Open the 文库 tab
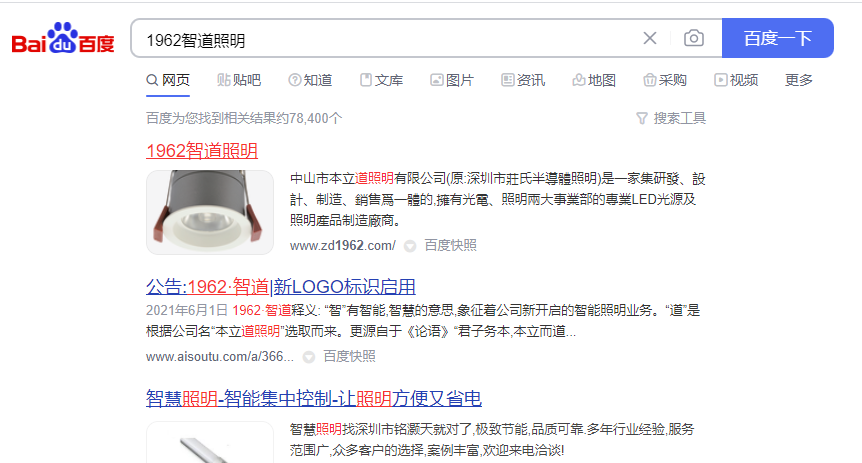The width and height of the screenshot is (862, 463). point(382,80)
